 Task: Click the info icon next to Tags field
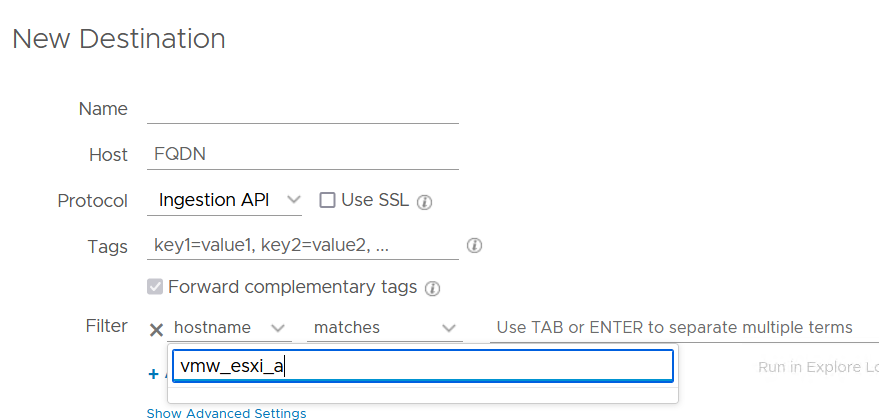point(475,246)
